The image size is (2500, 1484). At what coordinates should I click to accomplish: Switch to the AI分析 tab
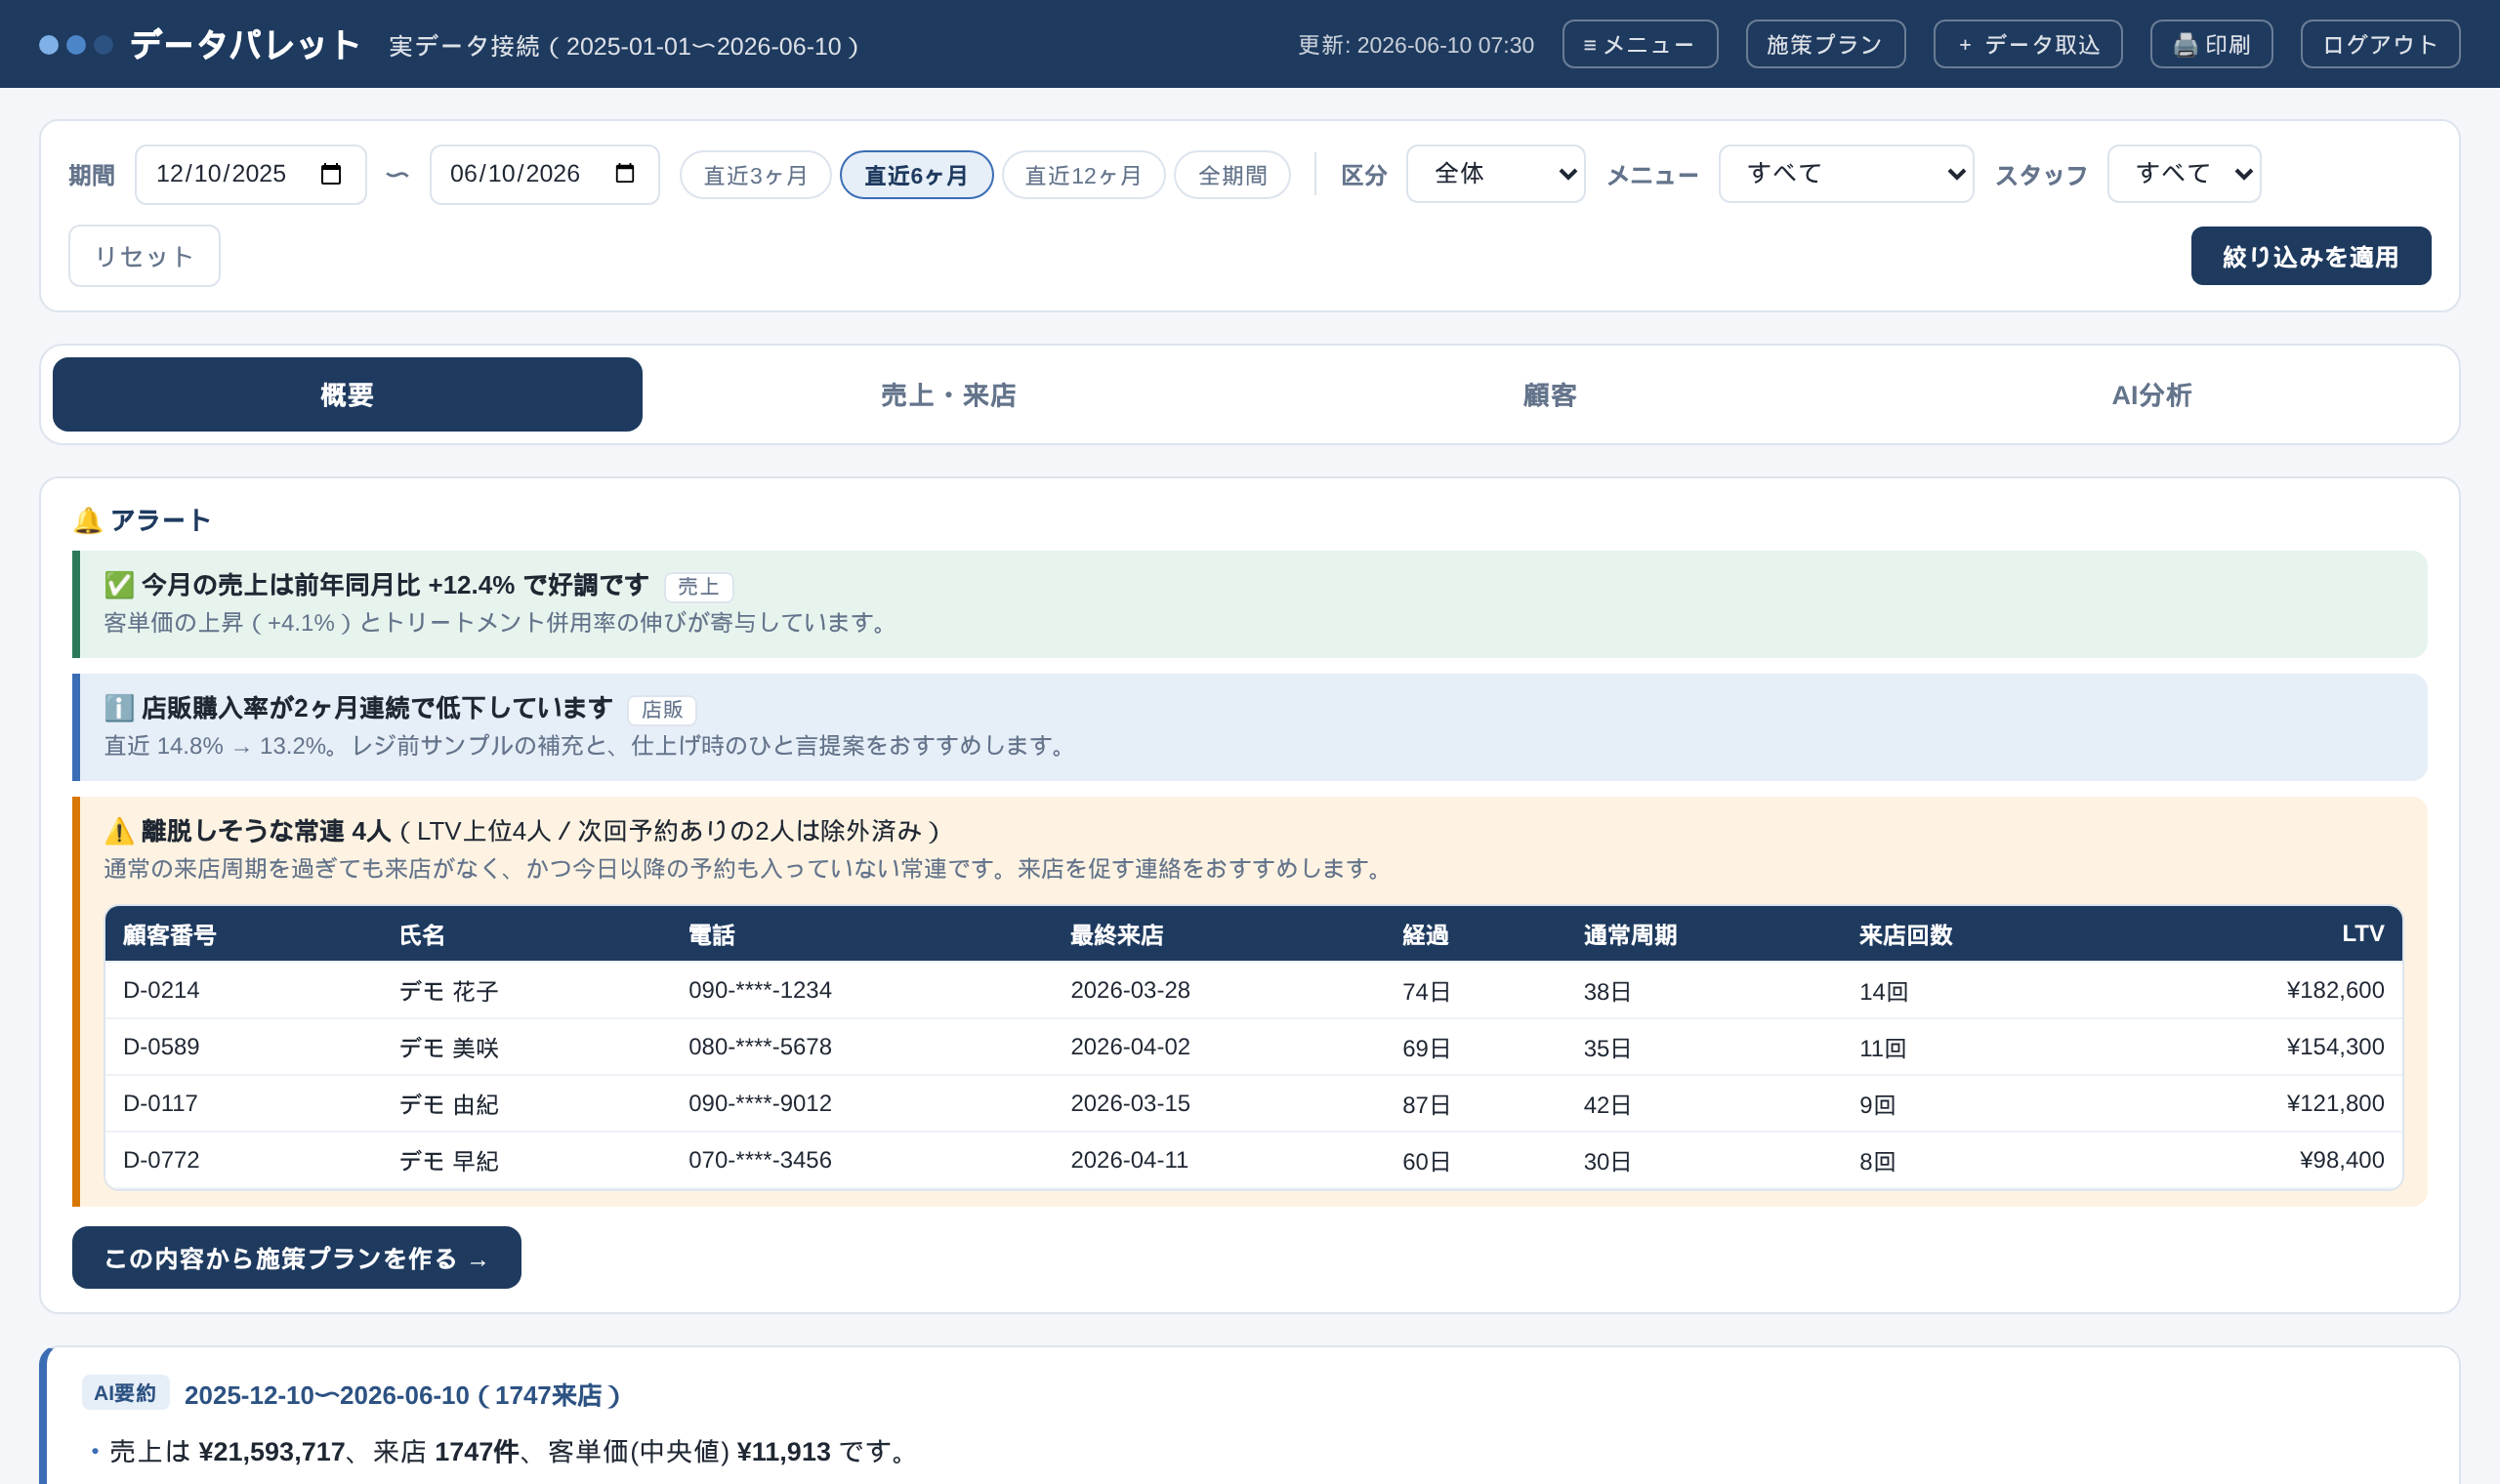pyautogui.click(x=2151, y=395)
